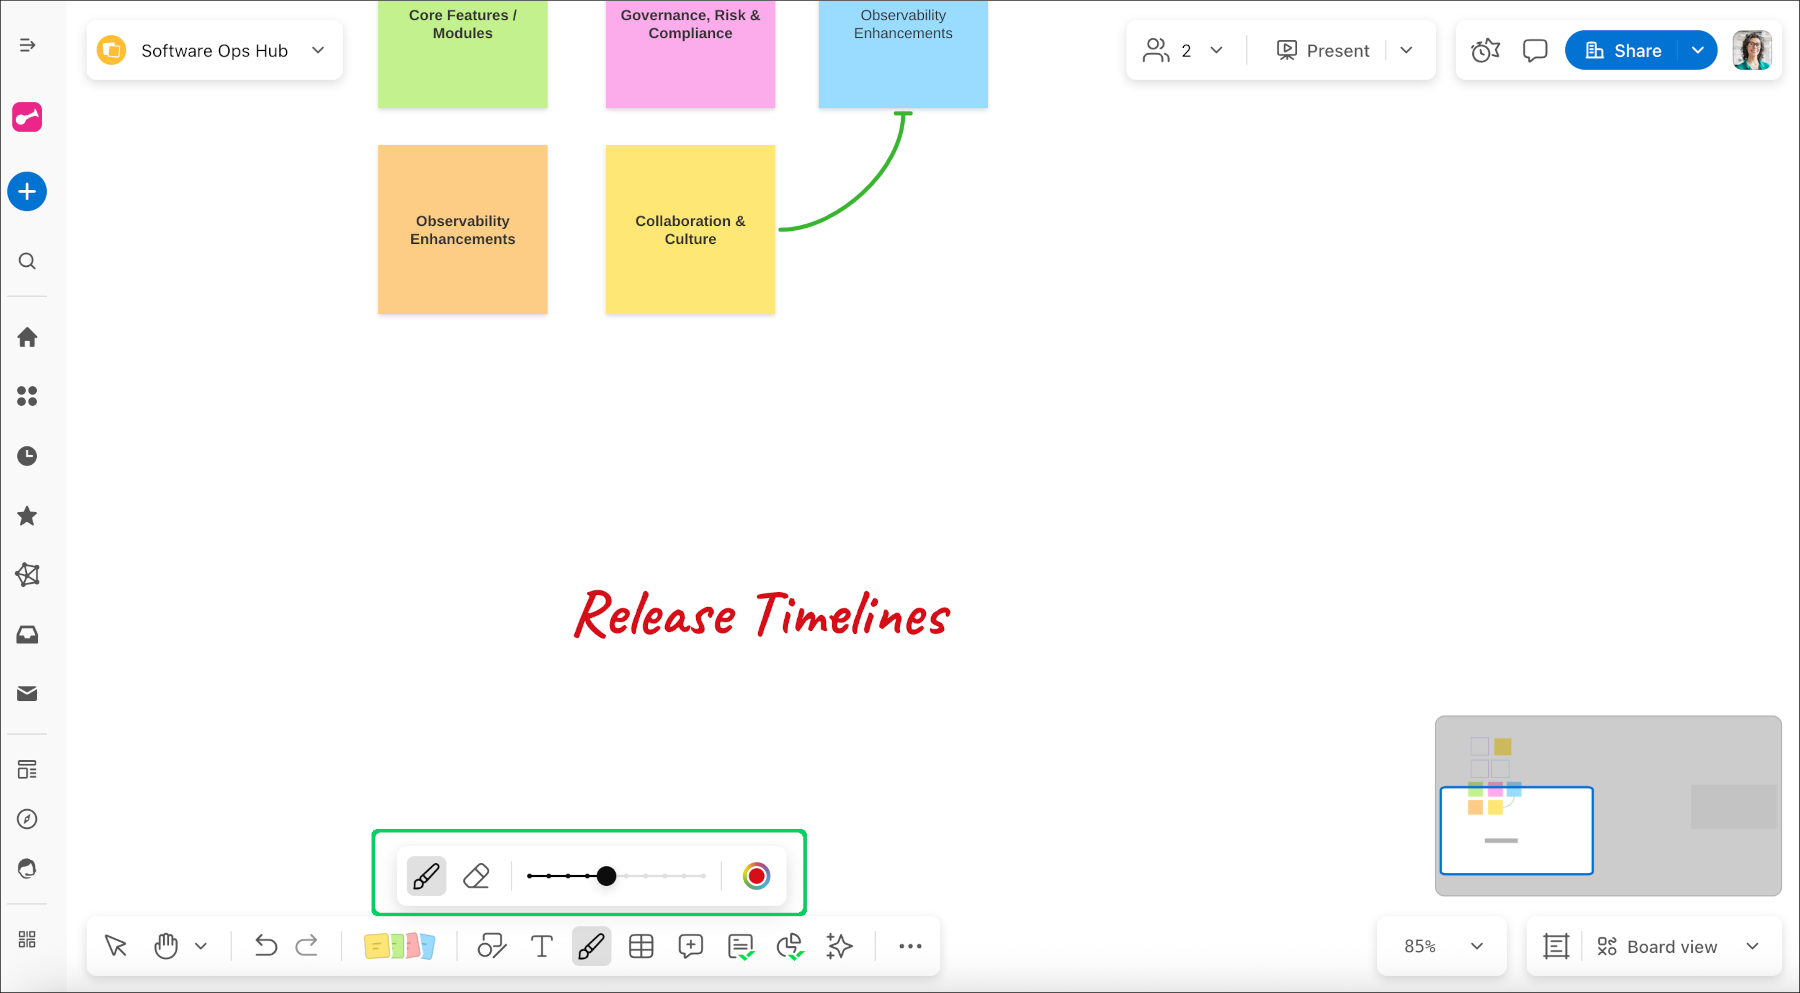Image resolution: width=1800 pixels, height=993 pixels.
Task: Expand the Present options dropdown
Action: 1407,49
